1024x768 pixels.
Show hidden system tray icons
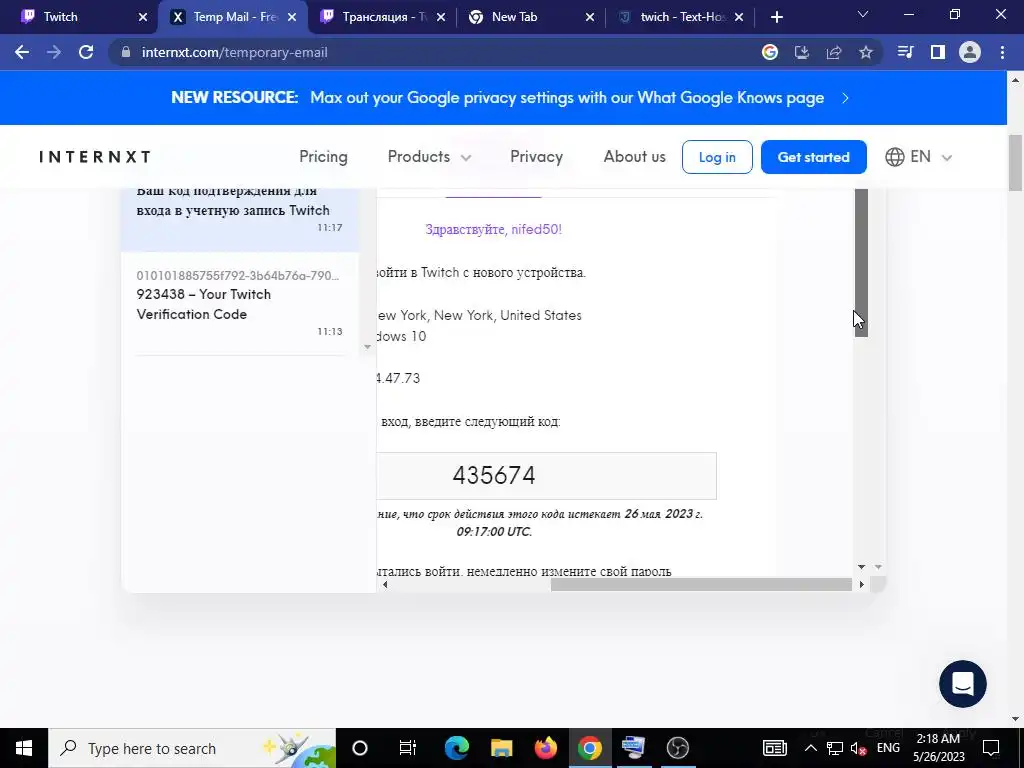pyautogui.click(x=810, y=748)
